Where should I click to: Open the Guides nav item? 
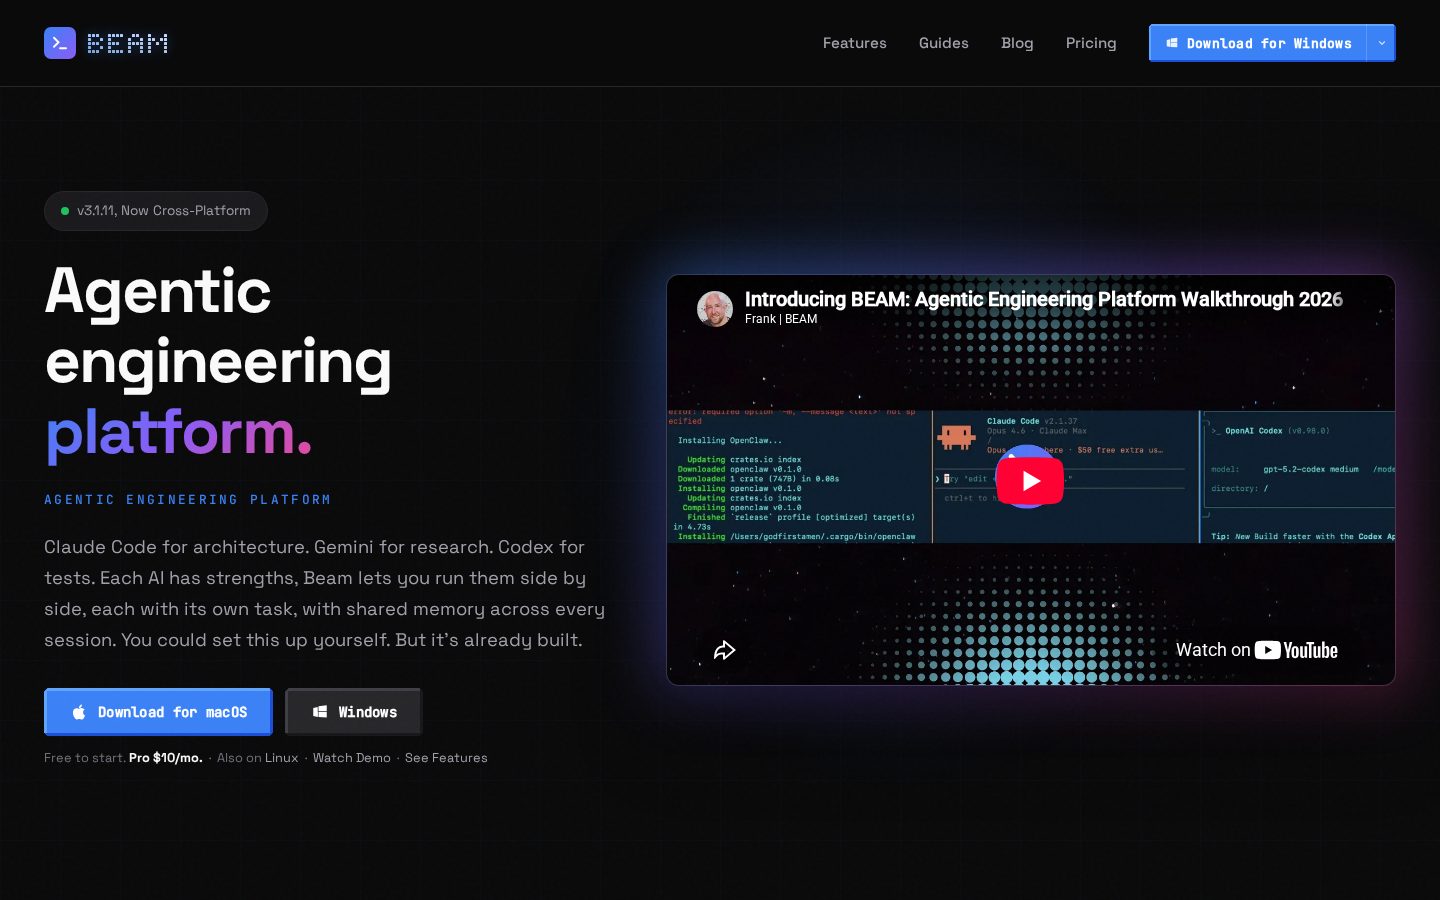pos(944,43)
